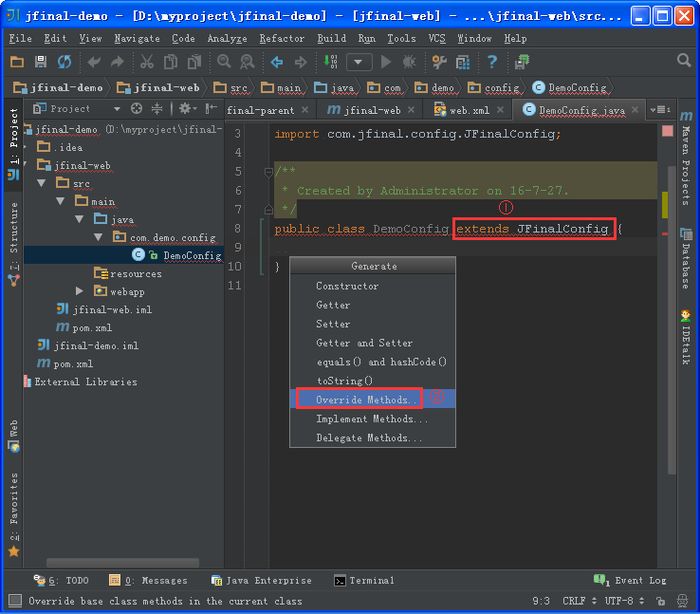Screen dimensions: 700x614
Task: Toggle tool window bars corner icon
Action: pos(15,601)
